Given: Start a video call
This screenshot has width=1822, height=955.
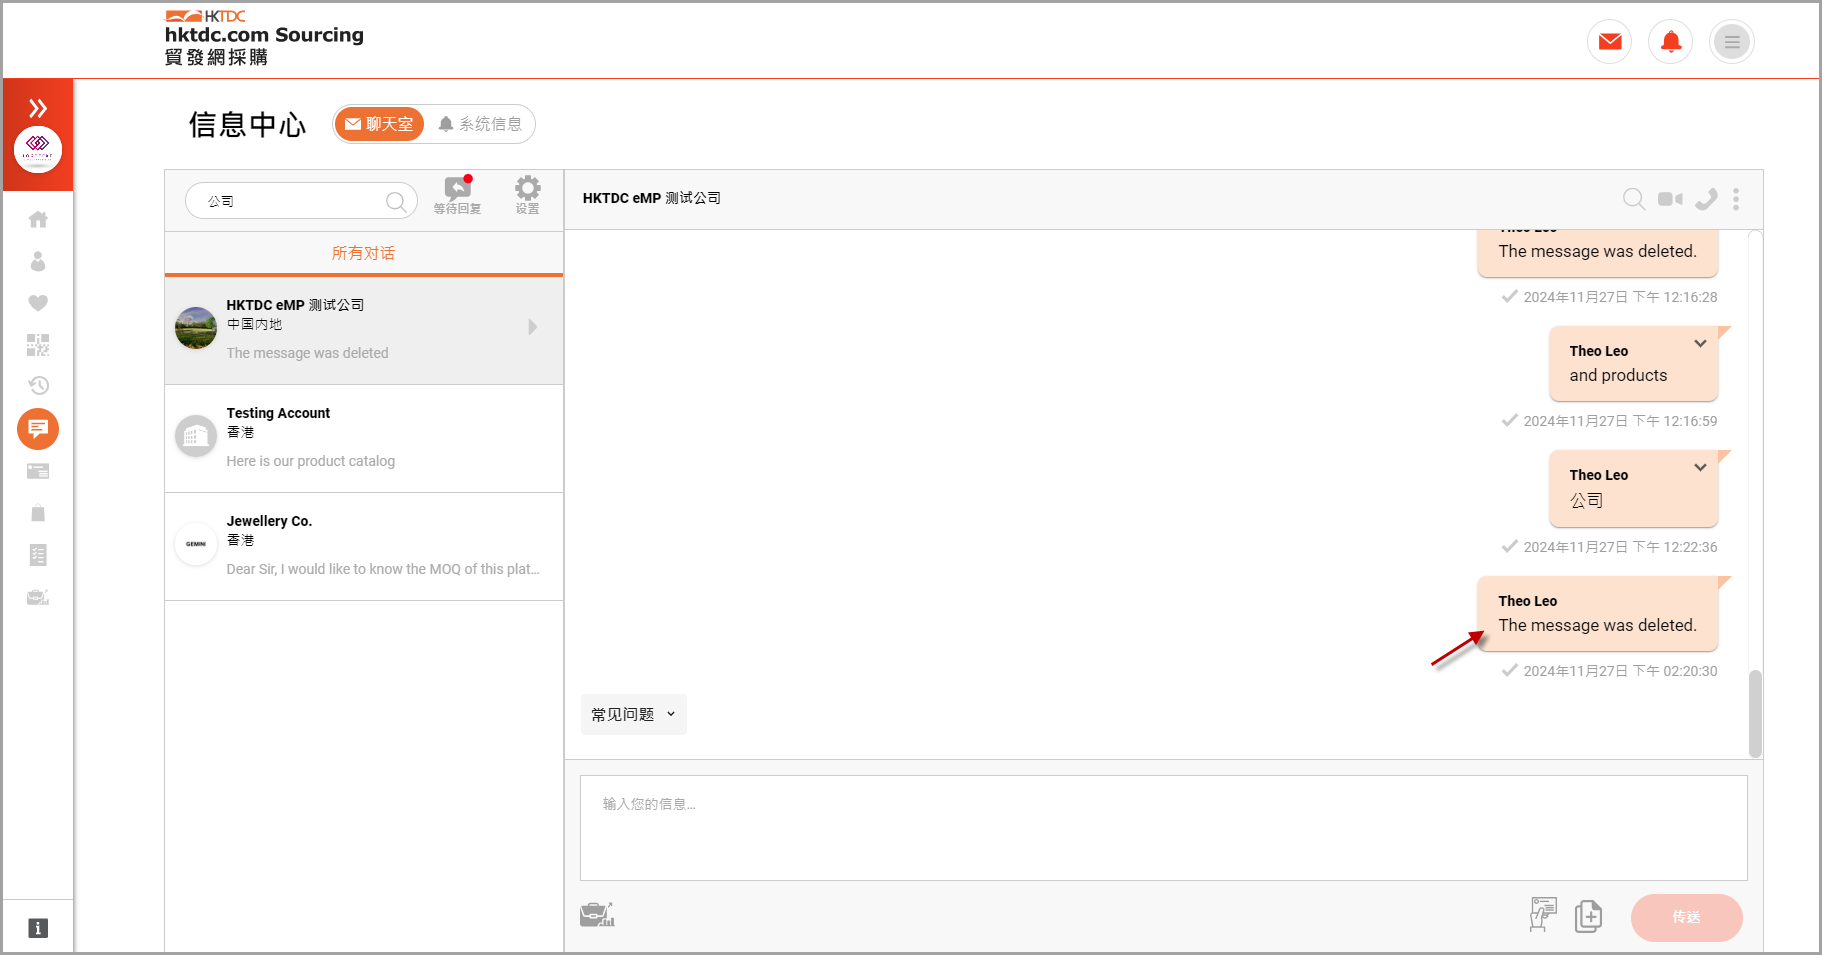Looking at the screenshot, I should 1670,199.
